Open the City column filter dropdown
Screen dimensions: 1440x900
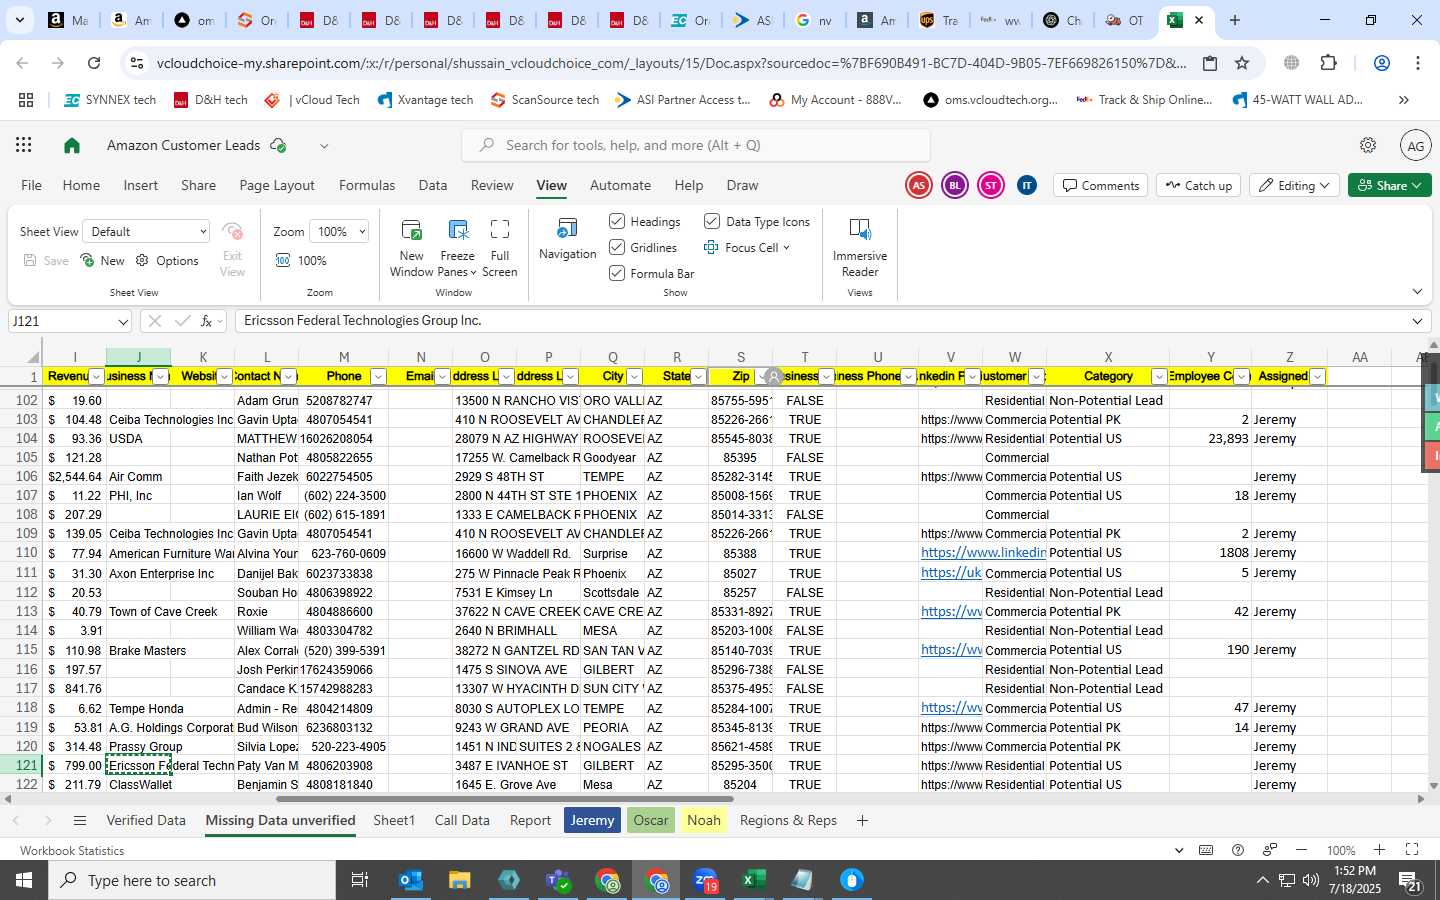[634, 377]
